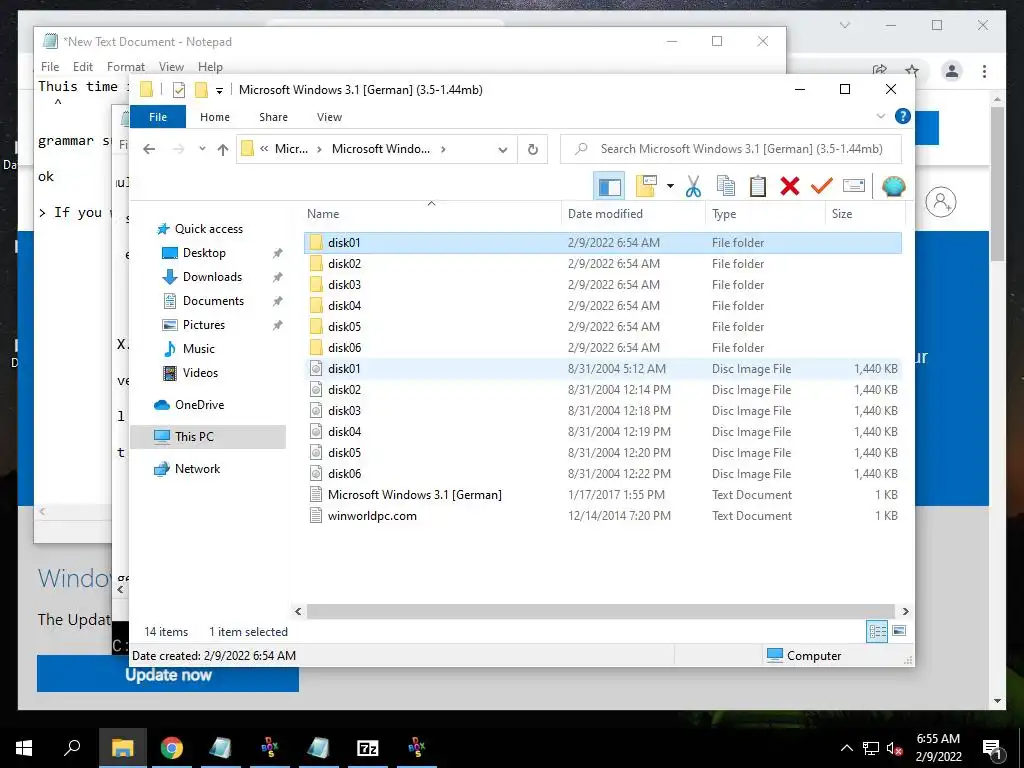Open recent locations dropdown arrow
Screen dimensions: 1024x768
pyautogui.click(x=202, y=149)
